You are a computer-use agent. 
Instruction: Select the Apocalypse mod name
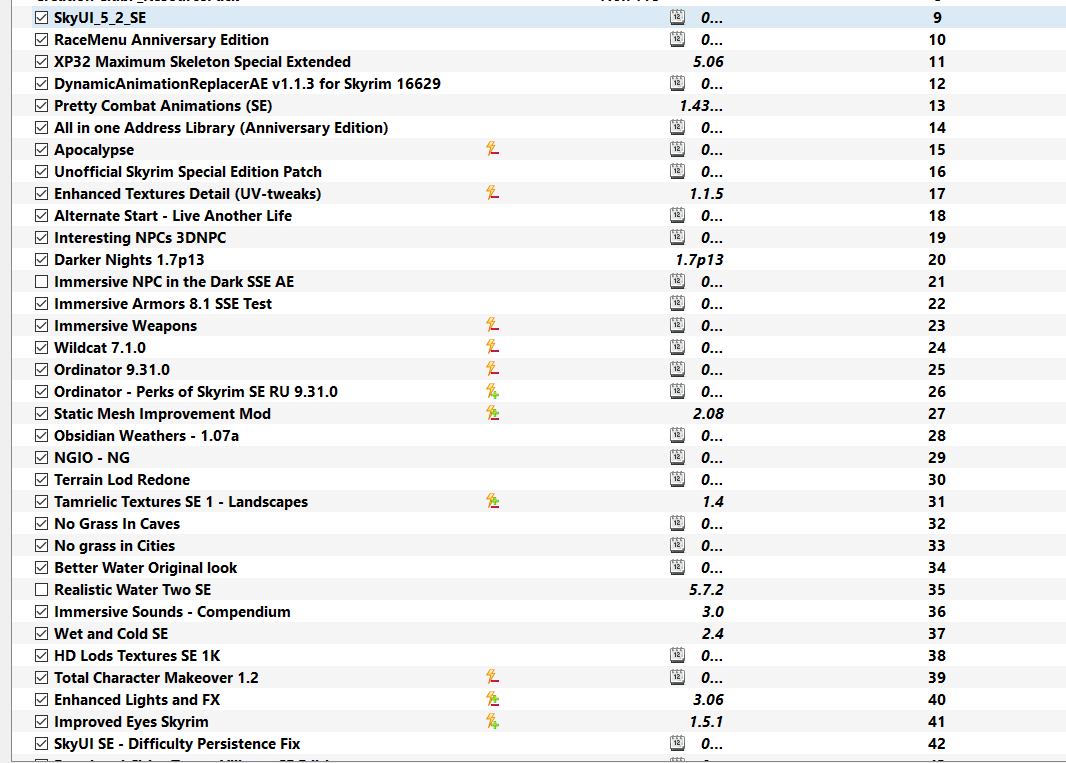94,150
